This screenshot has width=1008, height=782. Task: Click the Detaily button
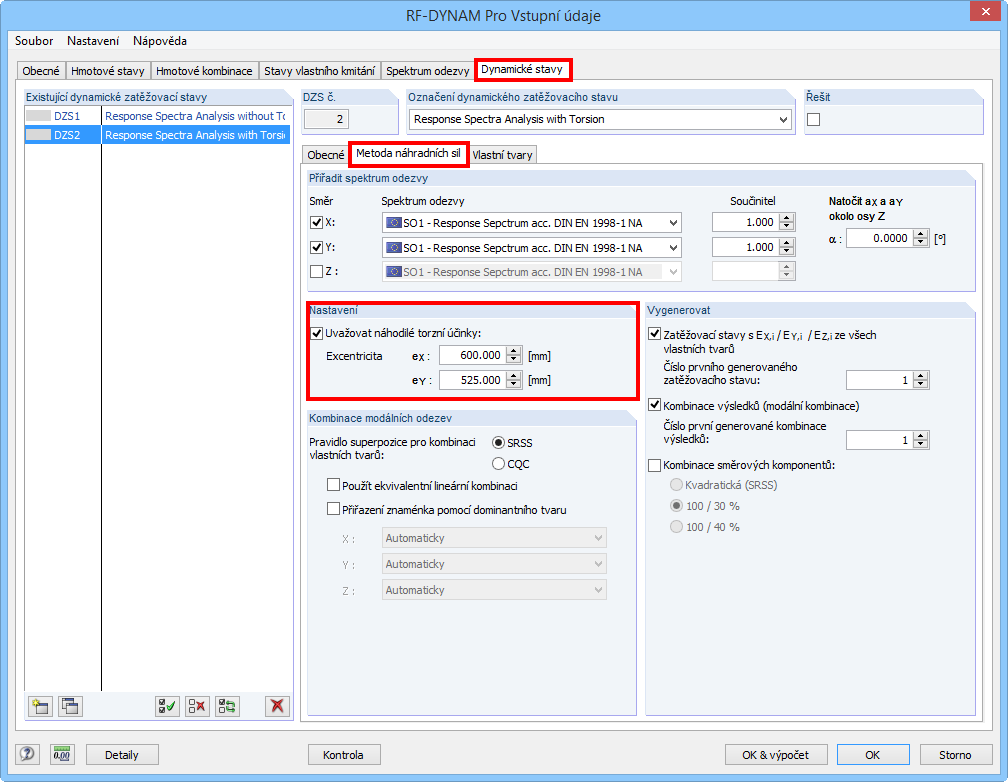122,755
